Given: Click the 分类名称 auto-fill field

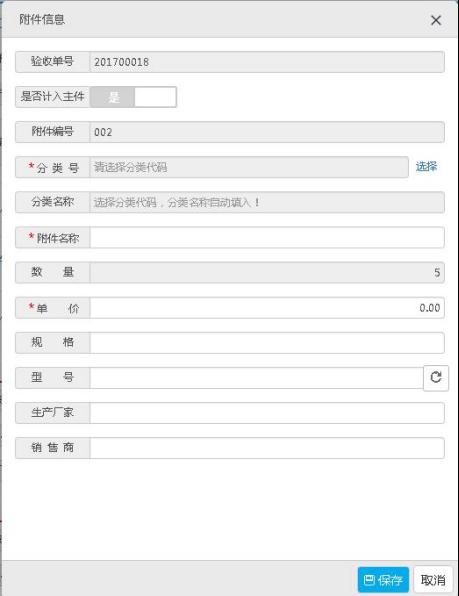Looking at the screenshot, I should click(267, 202).
